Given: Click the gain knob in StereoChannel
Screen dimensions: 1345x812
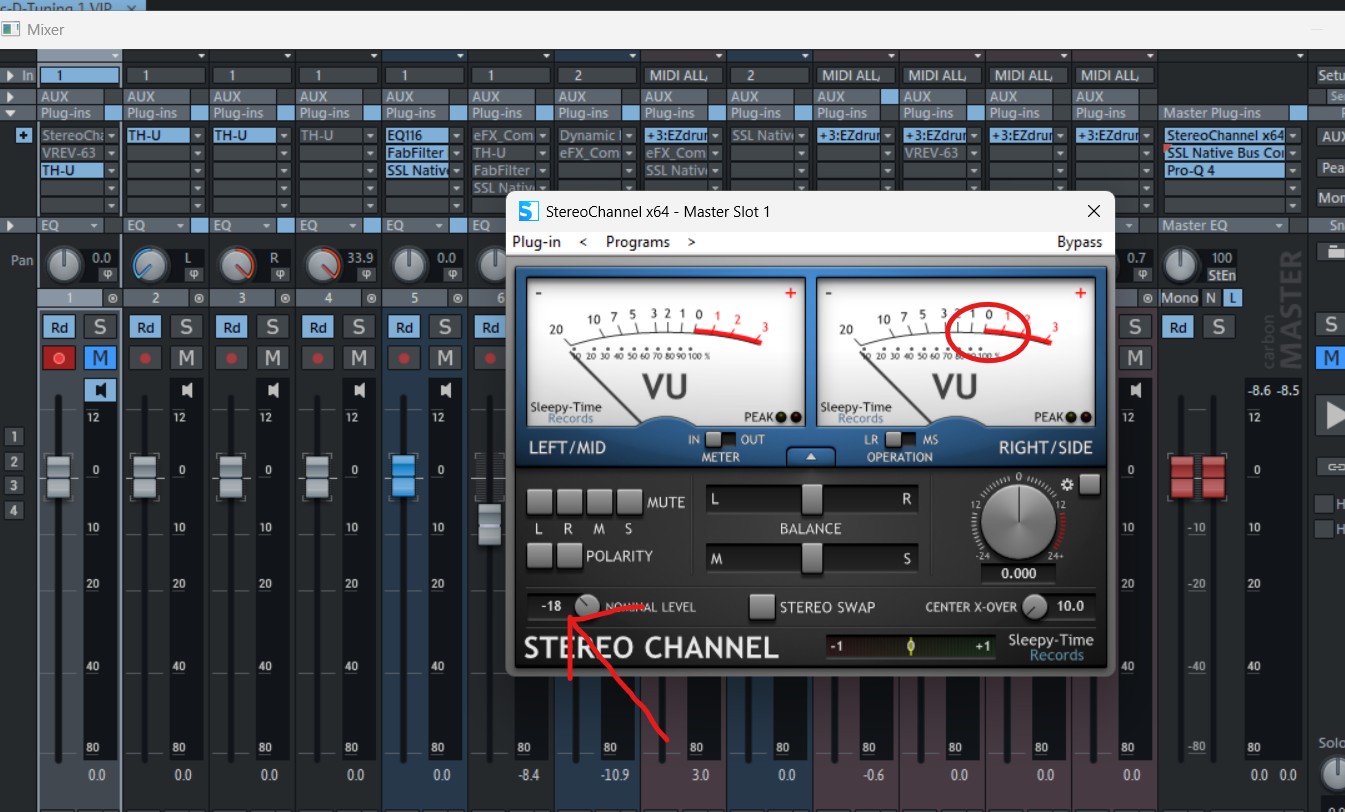Looking at the screenshot, I should click(x=1018, y=521).
